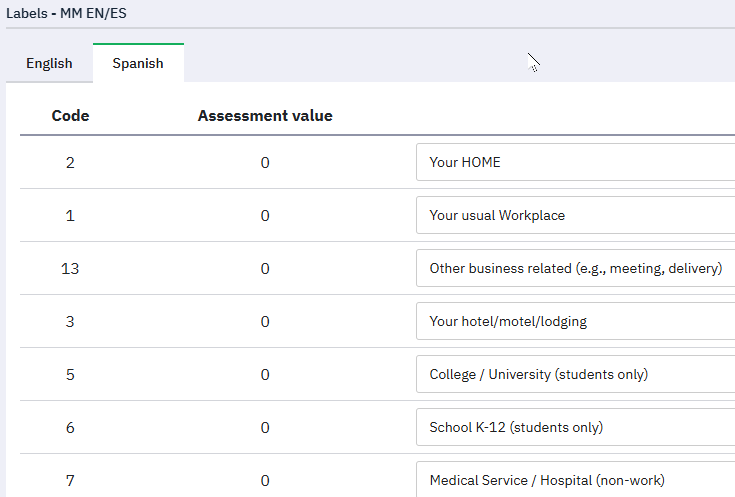Click the 'Other business related' label field
Viewport: 735px width, 497px height.
575,268
